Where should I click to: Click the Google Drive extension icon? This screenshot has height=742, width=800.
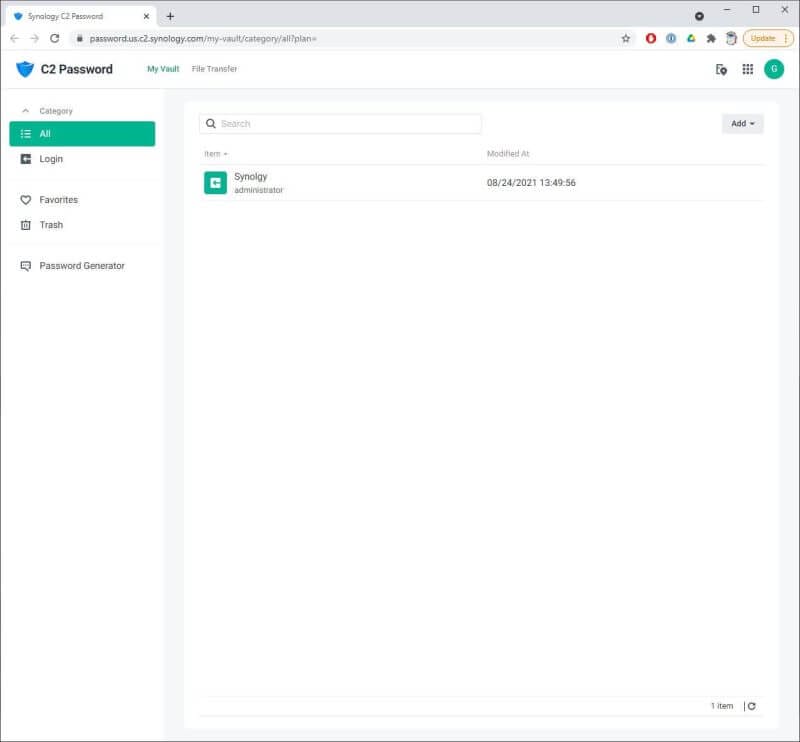coord(691,37)
